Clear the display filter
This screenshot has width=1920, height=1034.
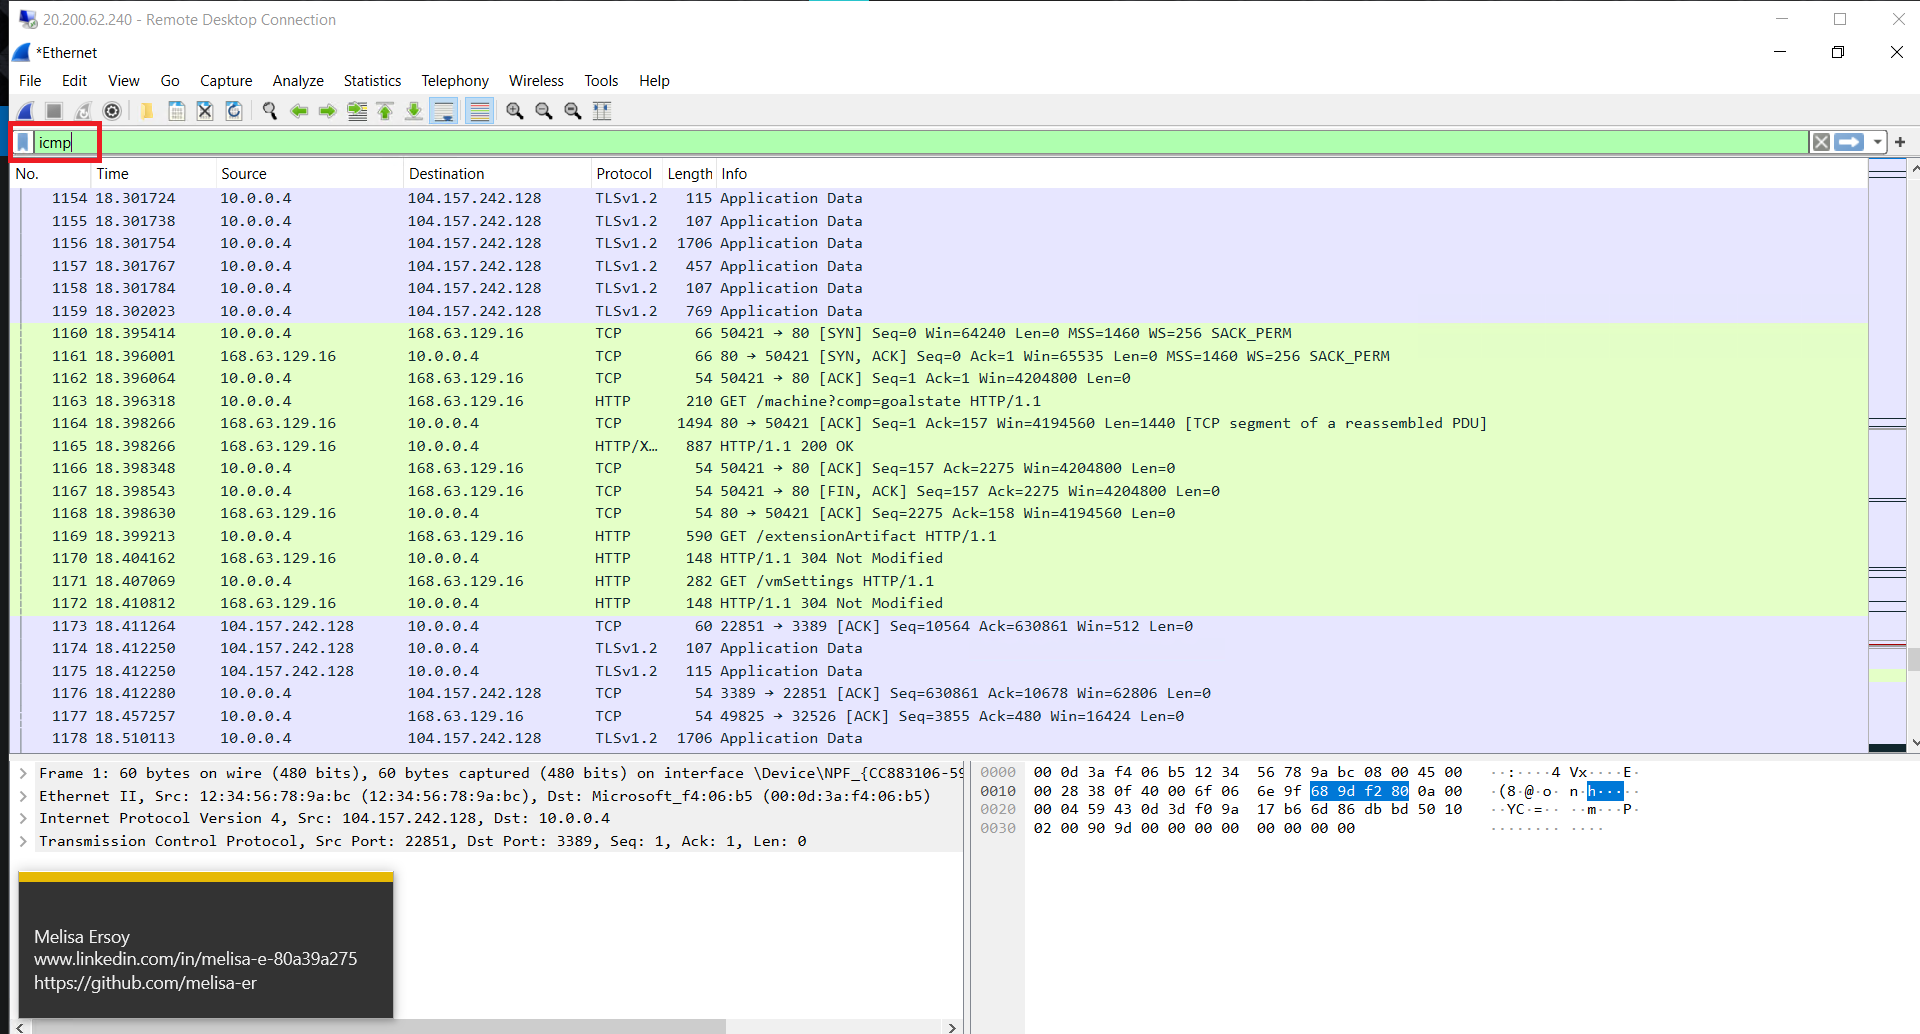pyautogui.click(x=1821, y=142)
